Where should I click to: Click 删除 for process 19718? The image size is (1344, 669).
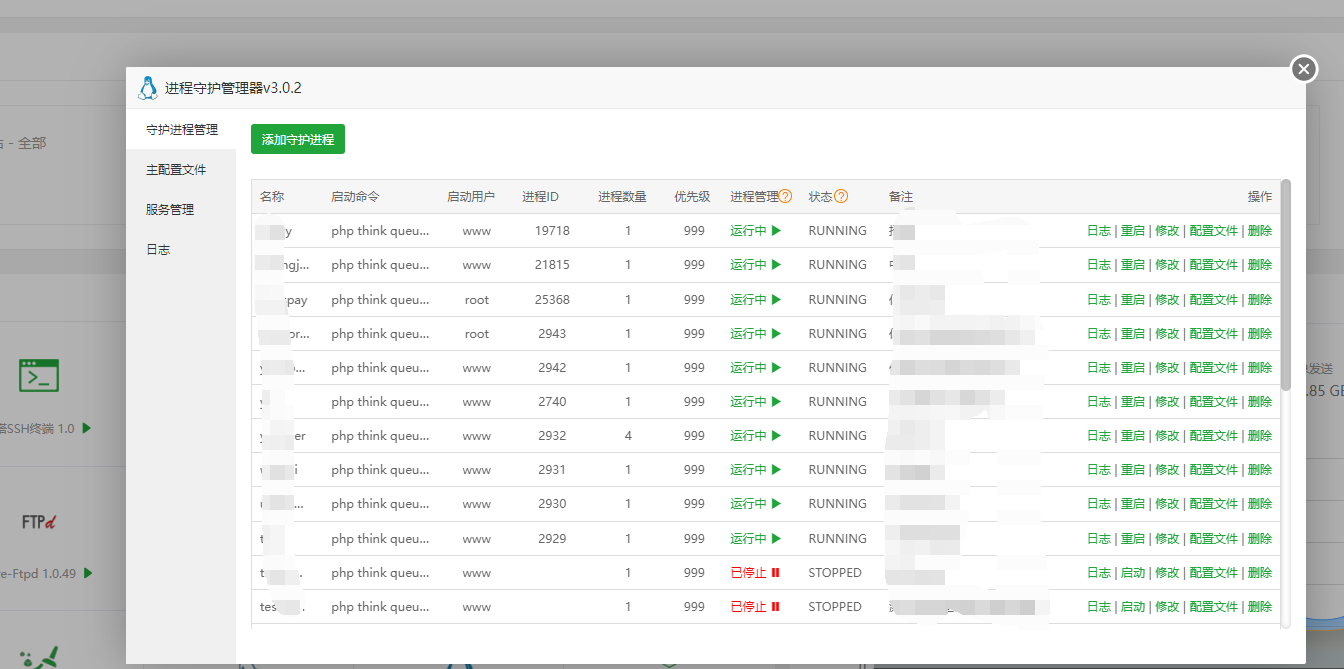[1260, 231]
